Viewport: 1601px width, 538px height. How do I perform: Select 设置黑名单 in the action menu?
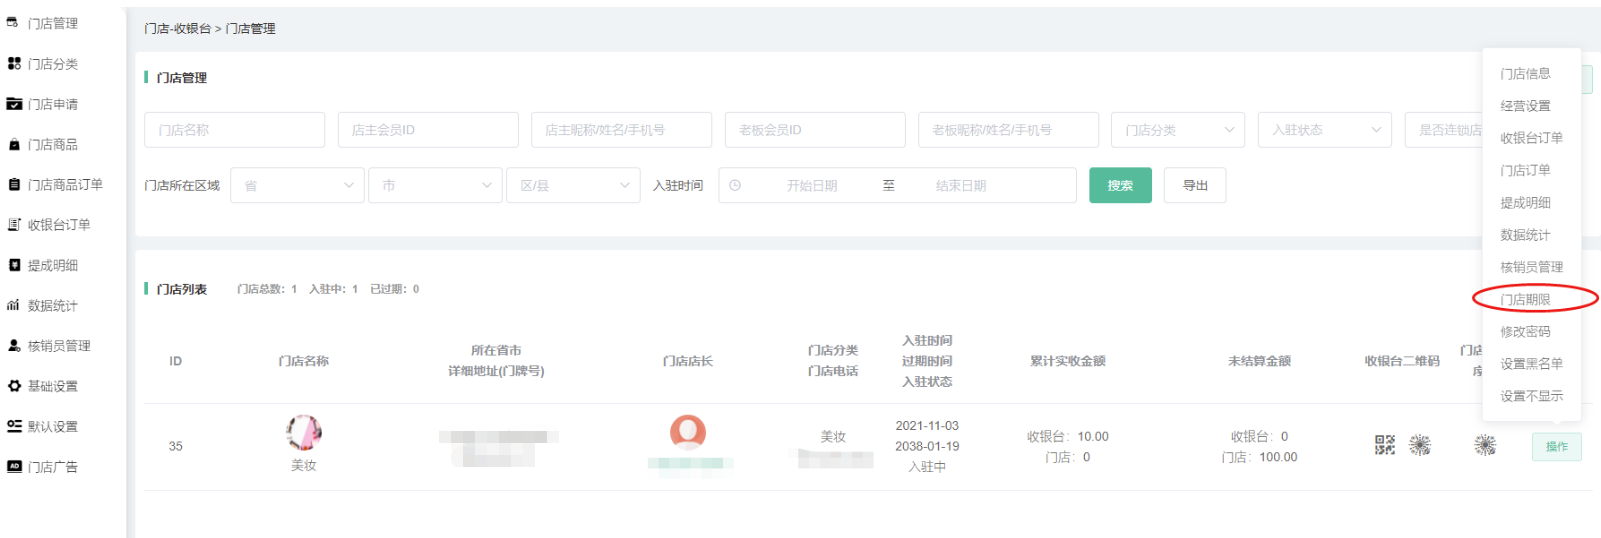pyautogui.click(x=1531, y=364)
